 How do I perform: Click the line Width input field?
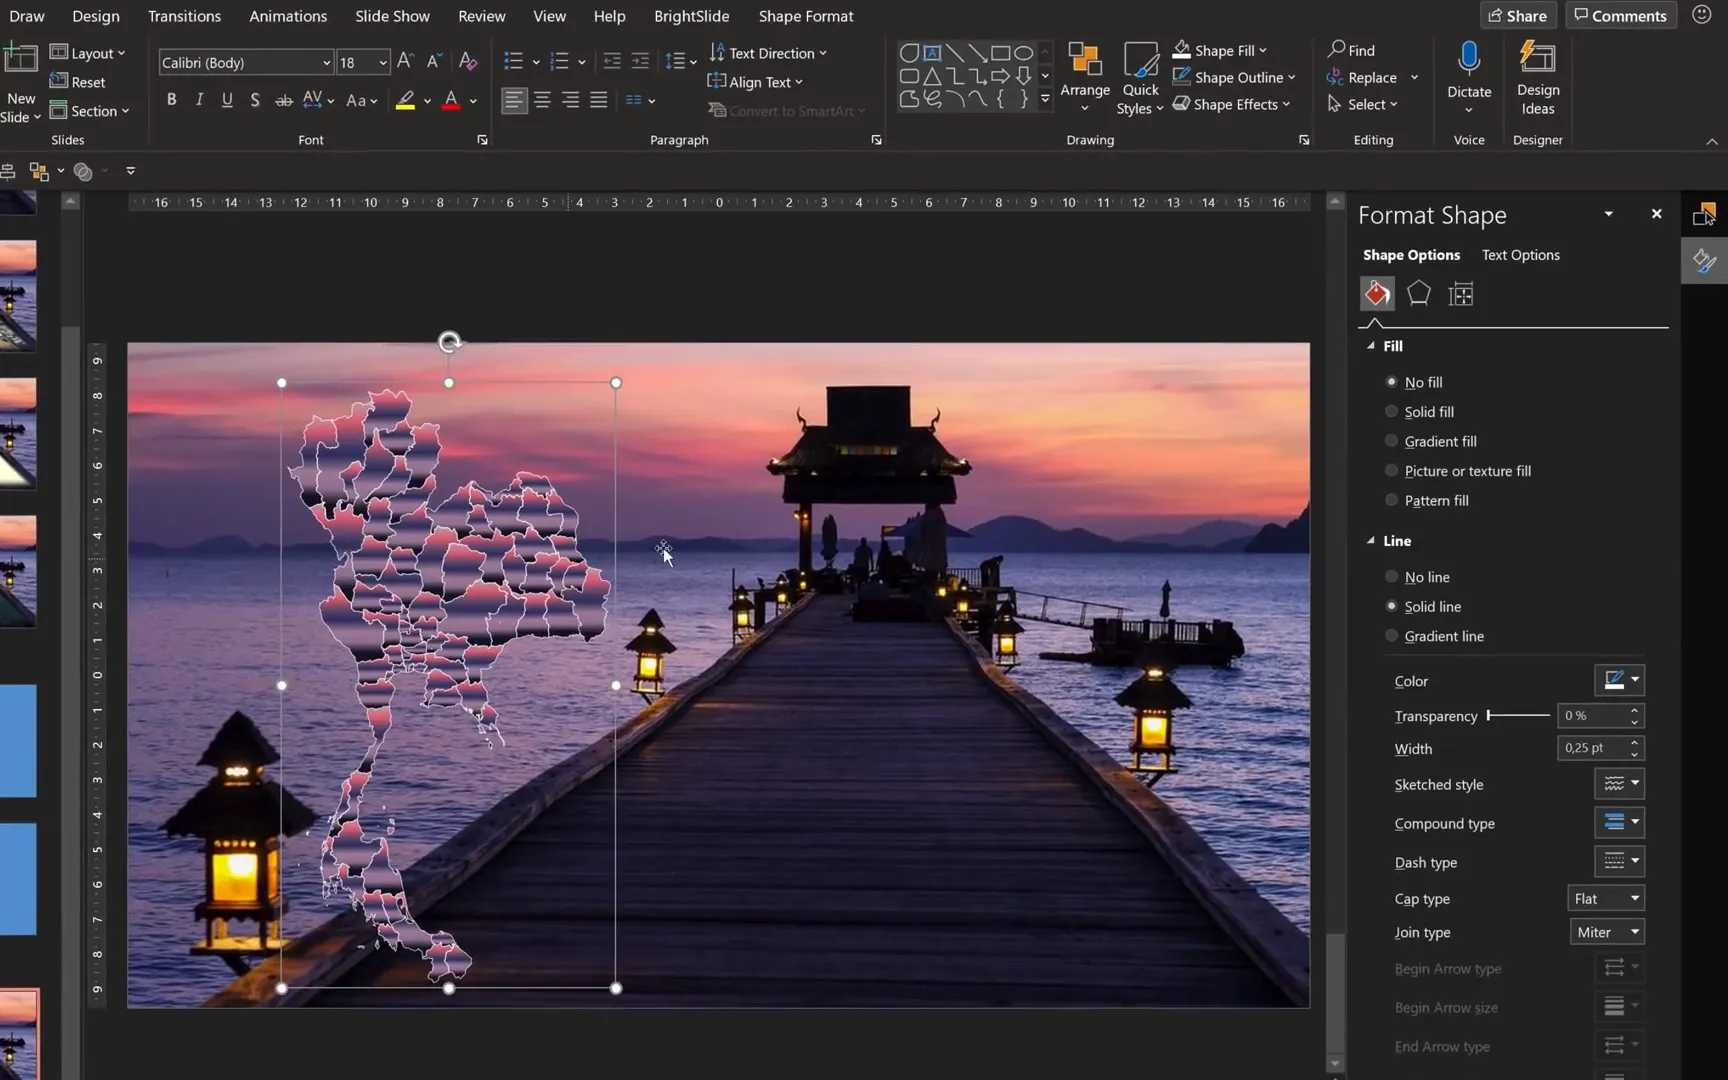point(1591,748)
